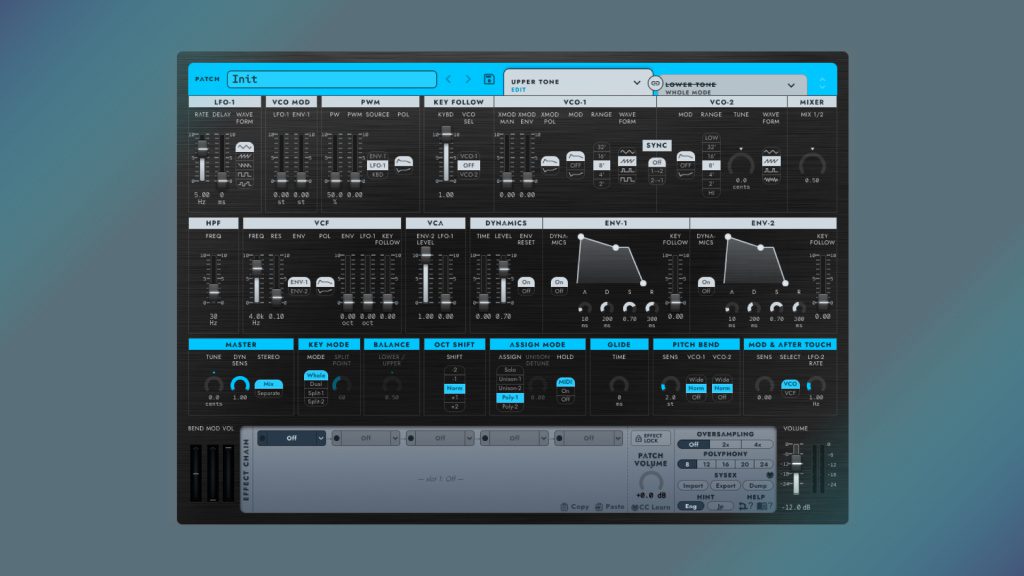Click the SYNC button
This screenshot has width=1024, height=576.
[x=656, y=145]
